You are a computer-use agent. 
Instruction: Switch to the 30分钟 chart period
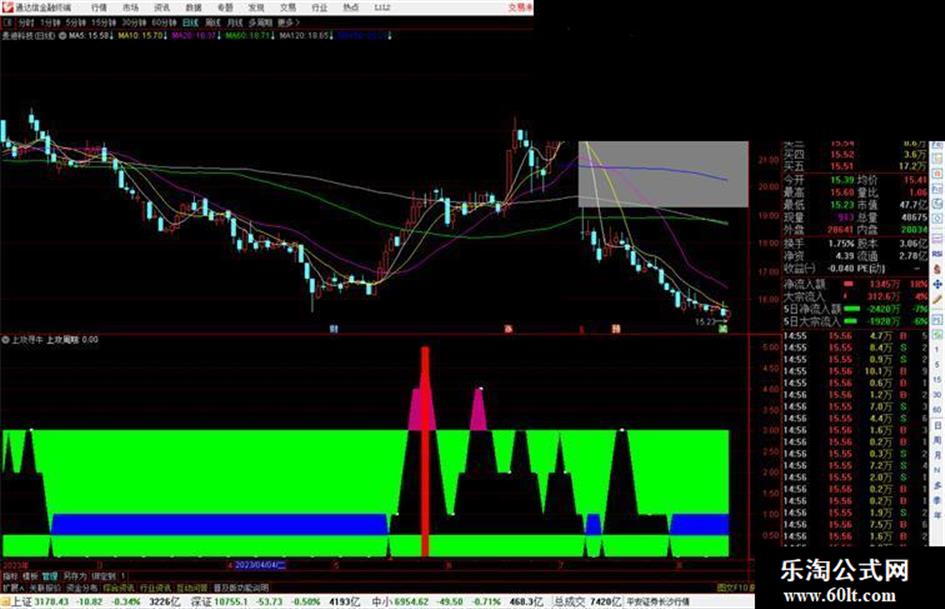(x=134, y=22)
